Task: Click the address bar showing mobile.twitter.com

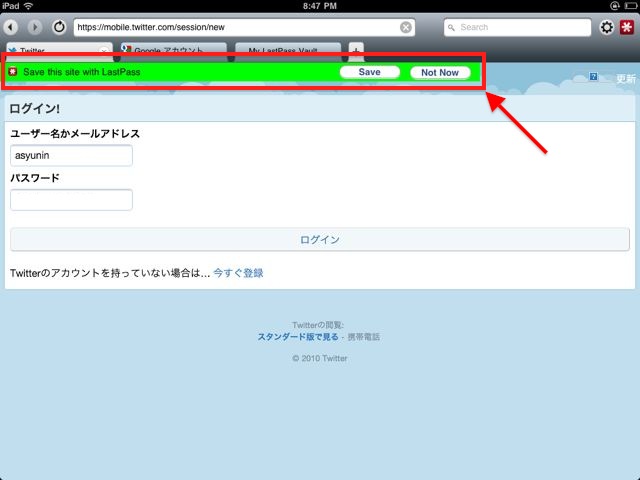Action: [x=244, y=27]
